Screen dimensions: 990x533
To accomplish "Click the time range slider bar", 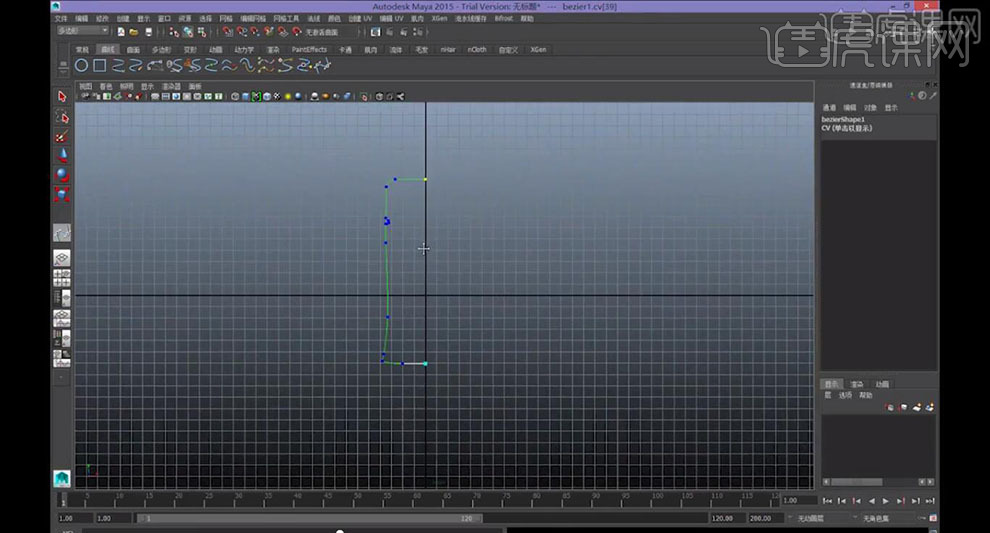I will coord(309,518).
